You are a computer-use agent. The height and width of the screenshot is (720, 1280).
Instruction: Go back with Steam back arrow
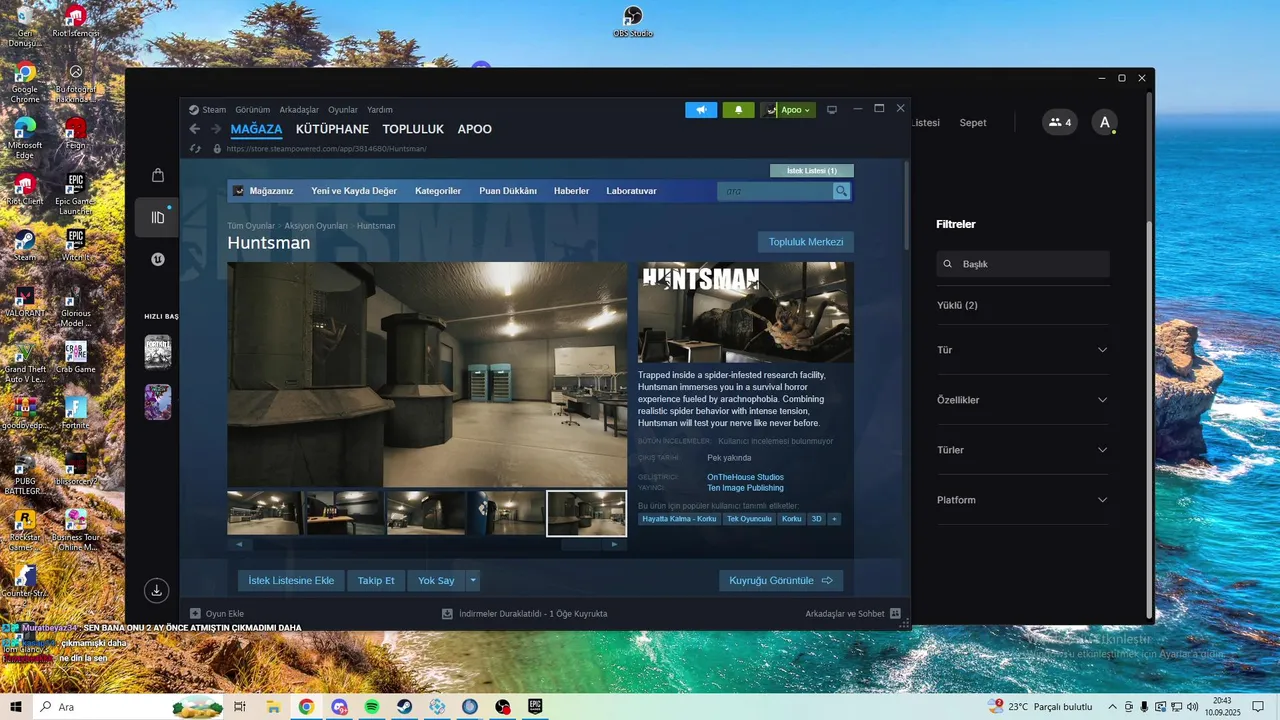(195, 129)
